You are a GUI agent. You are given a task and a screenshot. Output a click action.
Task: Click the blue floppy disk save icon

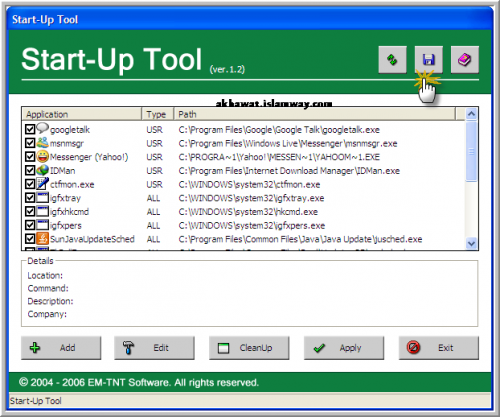click(x=429, y=60)
